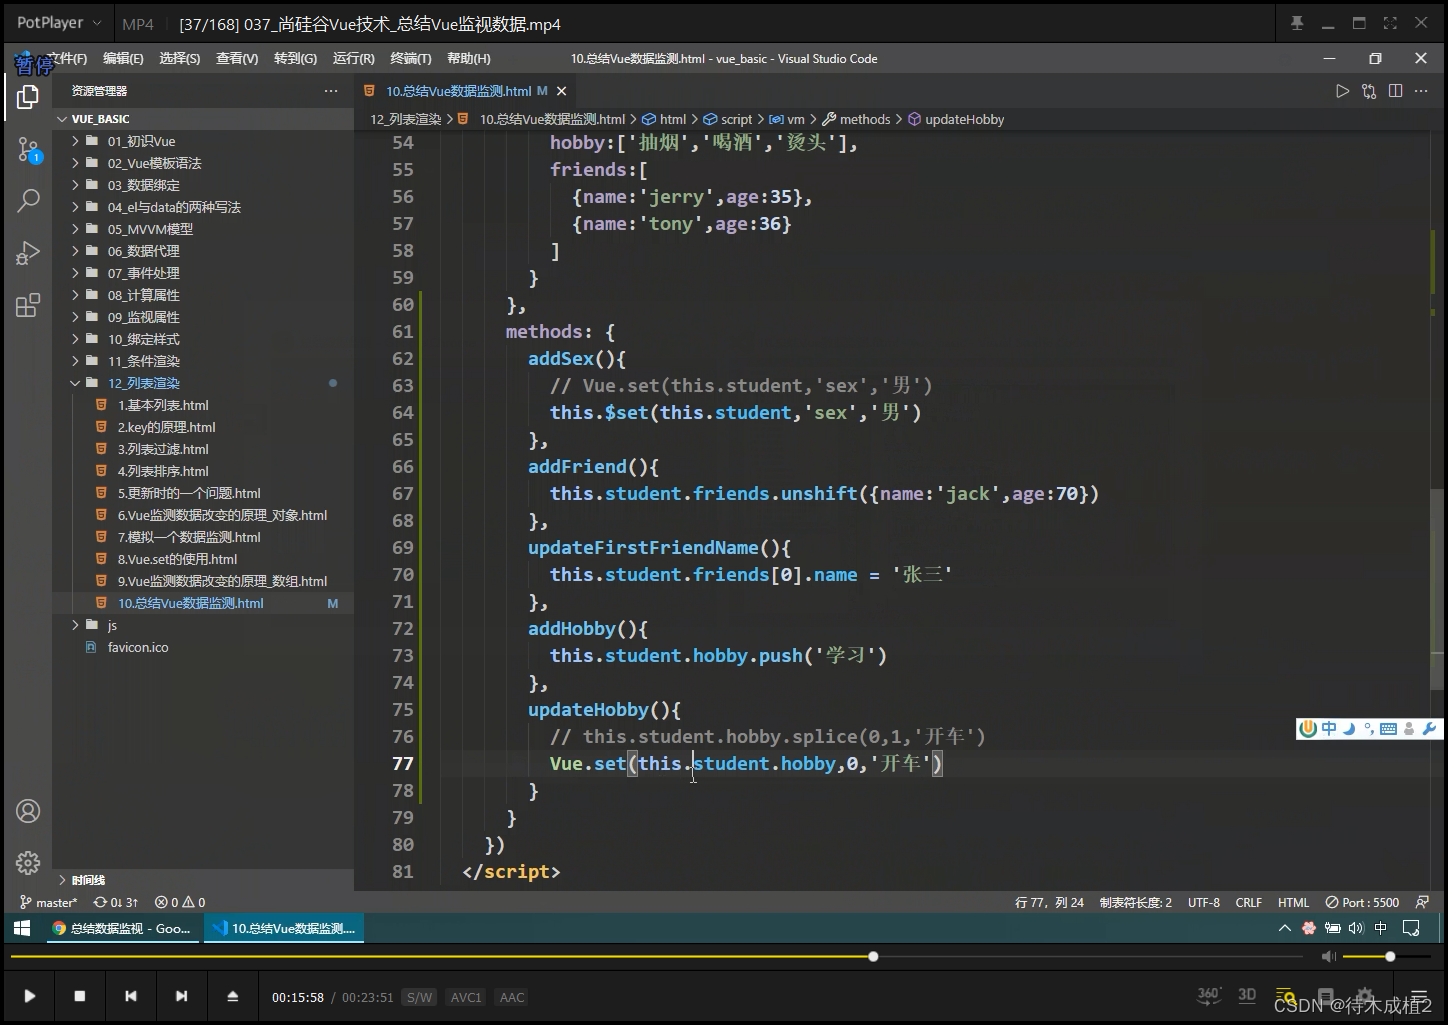
Task: Open the 帮助(H) menu
Action: [469, 59]
